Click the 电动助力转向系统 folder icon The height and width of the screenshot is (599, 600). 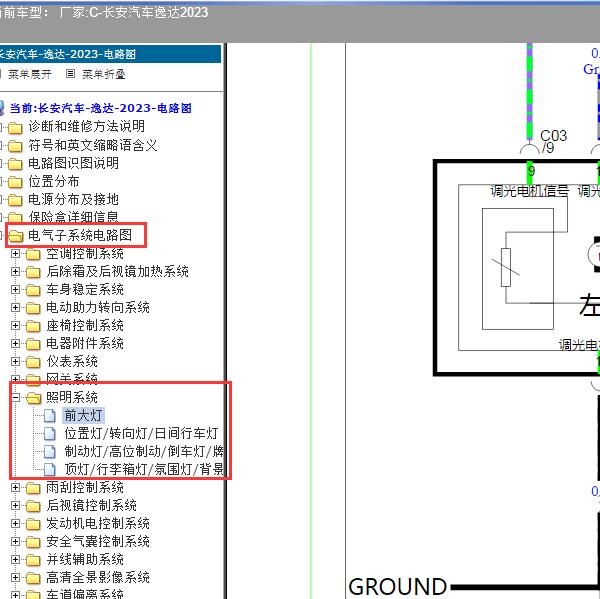[x=33, y=308]
